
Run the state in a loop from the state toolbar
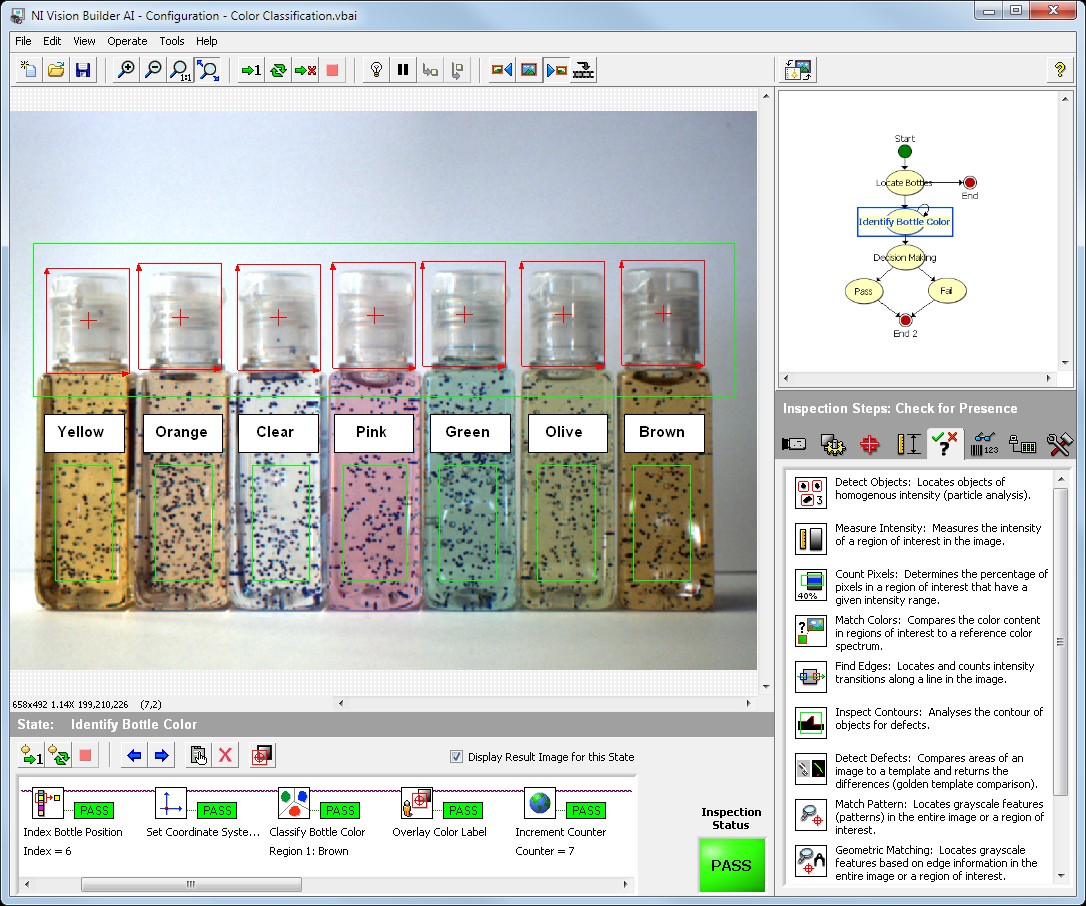[59, 755]
